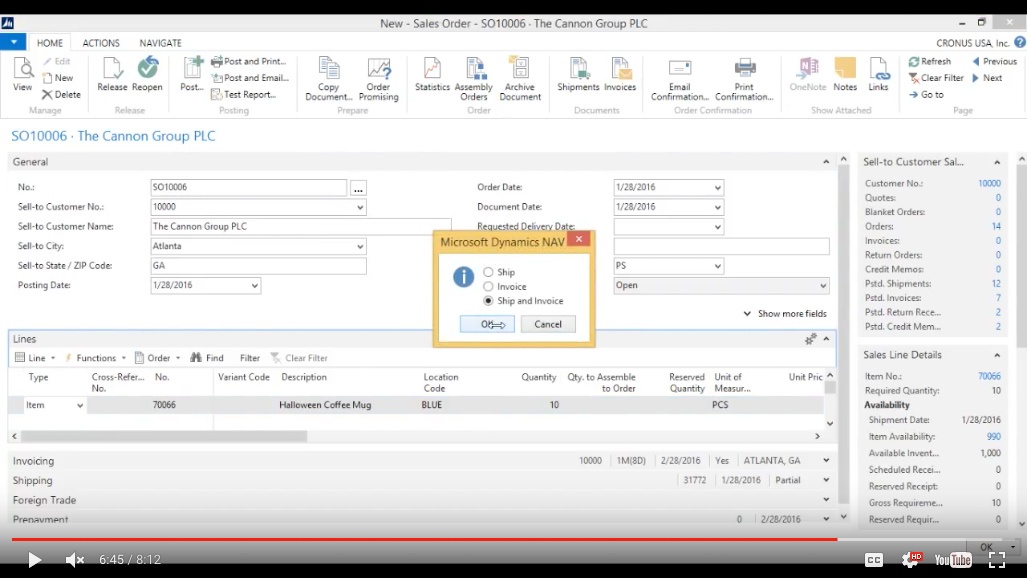This screenshot has height=578, width=1027.
Task: Select the Invoice radio option
Action: [x=488, y=286]
